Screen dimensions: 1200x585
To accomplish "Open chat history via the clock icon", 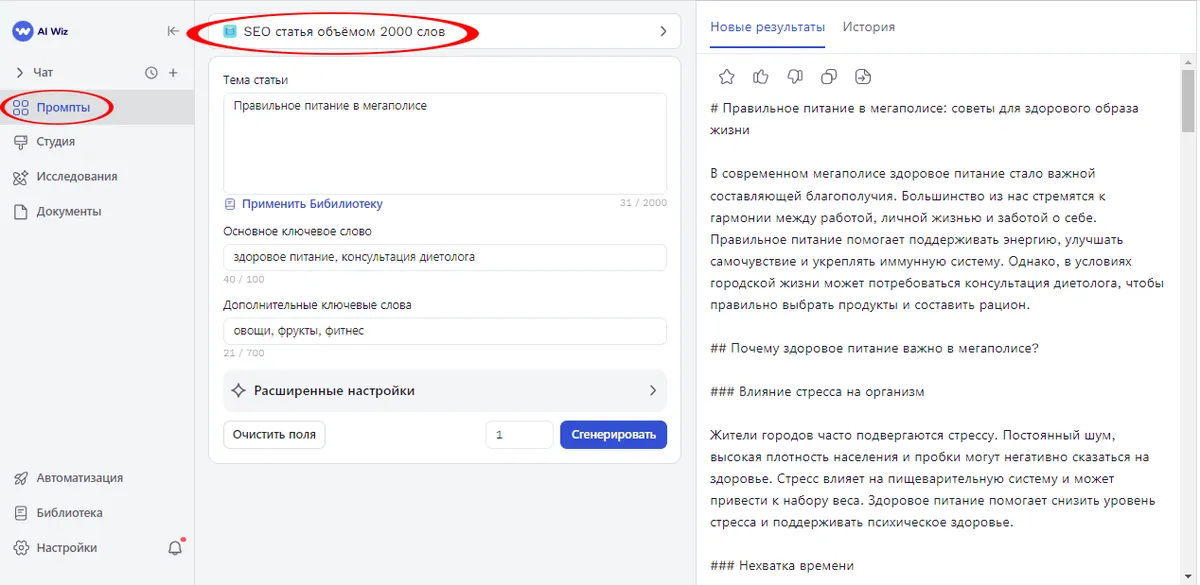I will 151,72.
